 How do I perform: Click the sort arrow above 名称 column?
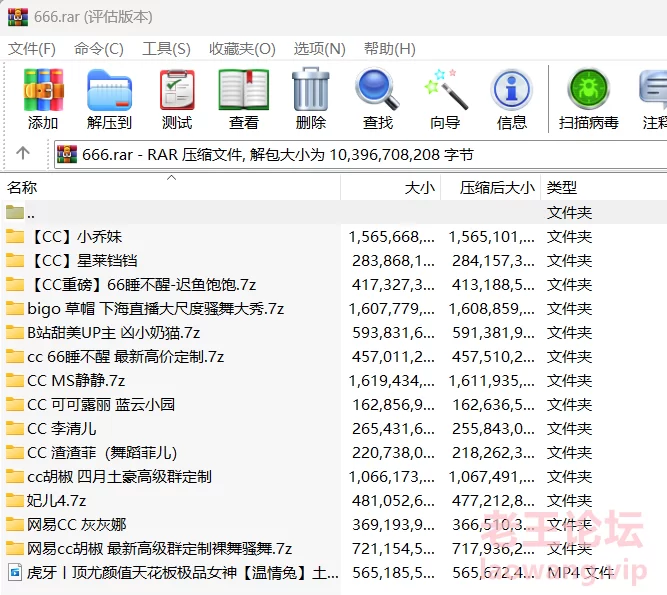(x=171, y=178)
